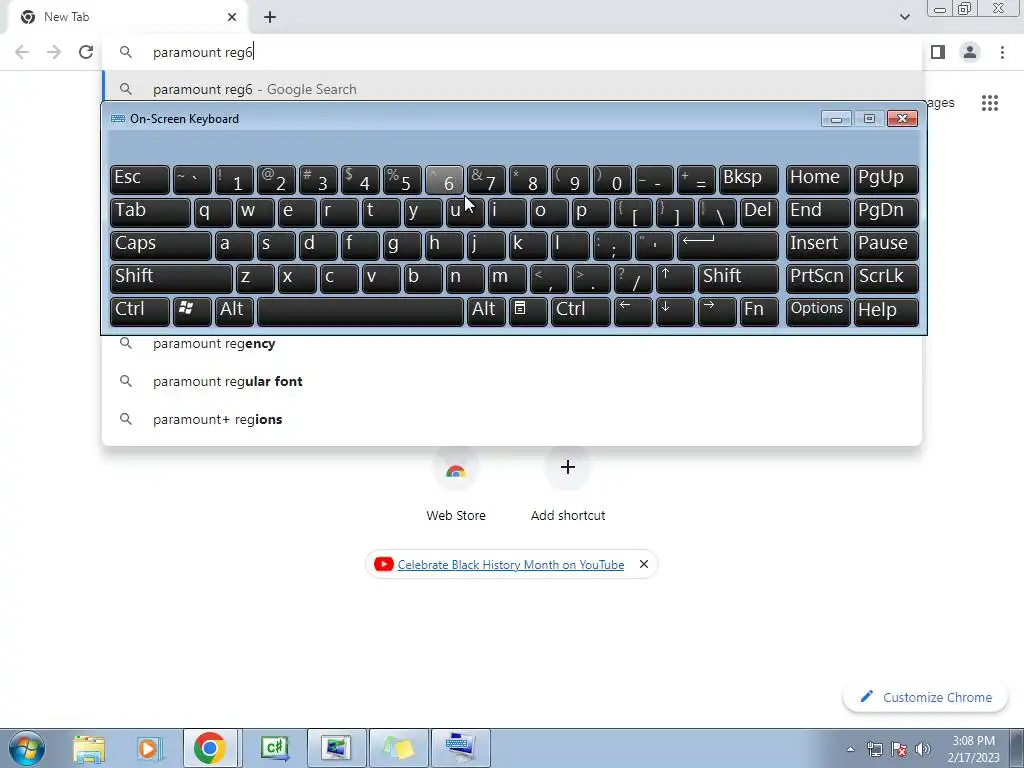Toggle the left Alt key on keyboard
This screenshot has width=1024, height=768.
(234, 311)
